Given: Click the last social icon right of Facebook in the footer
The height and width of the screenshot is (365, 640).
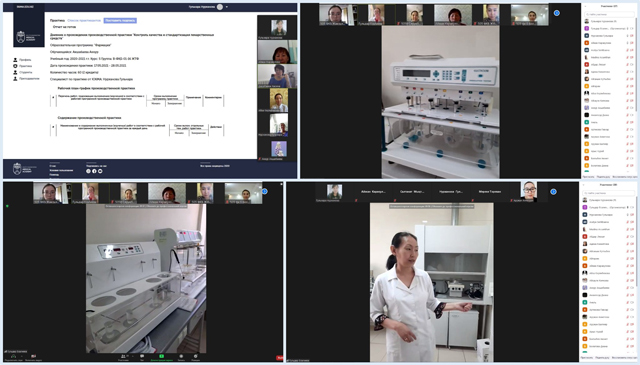Looking at the screenshot, I should [100, 171].
